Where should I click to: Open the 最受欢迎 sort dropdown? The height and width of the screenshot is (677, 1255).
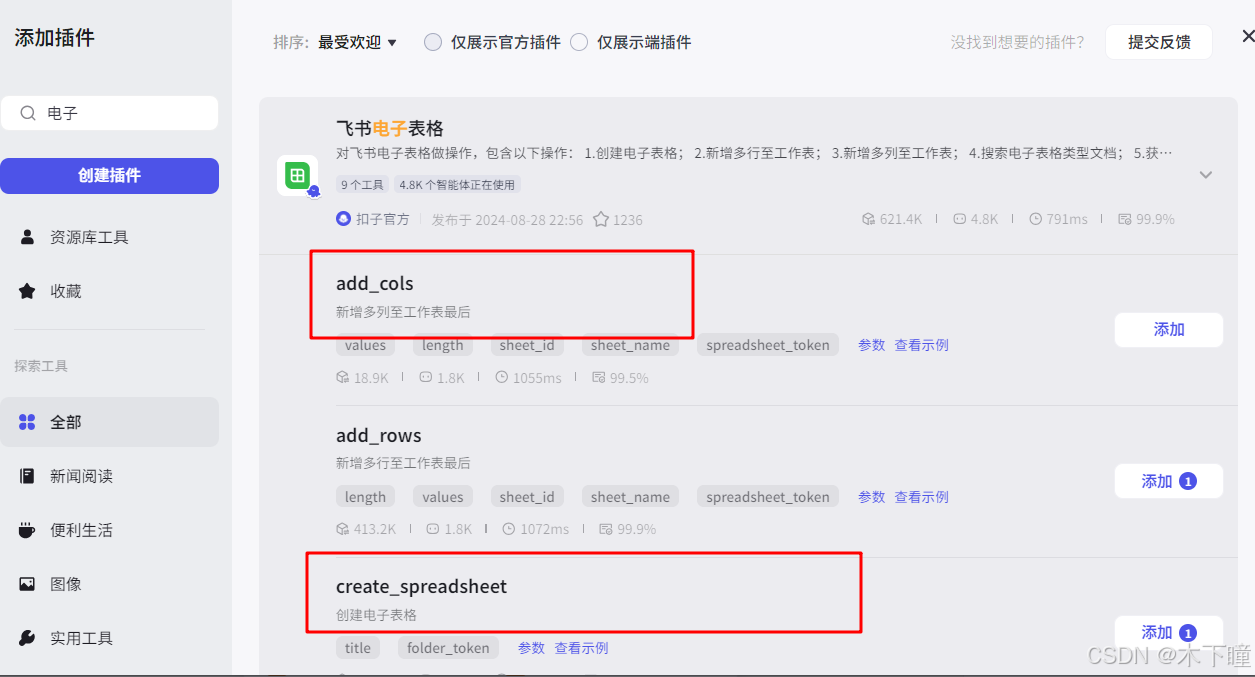pos(357,42)
